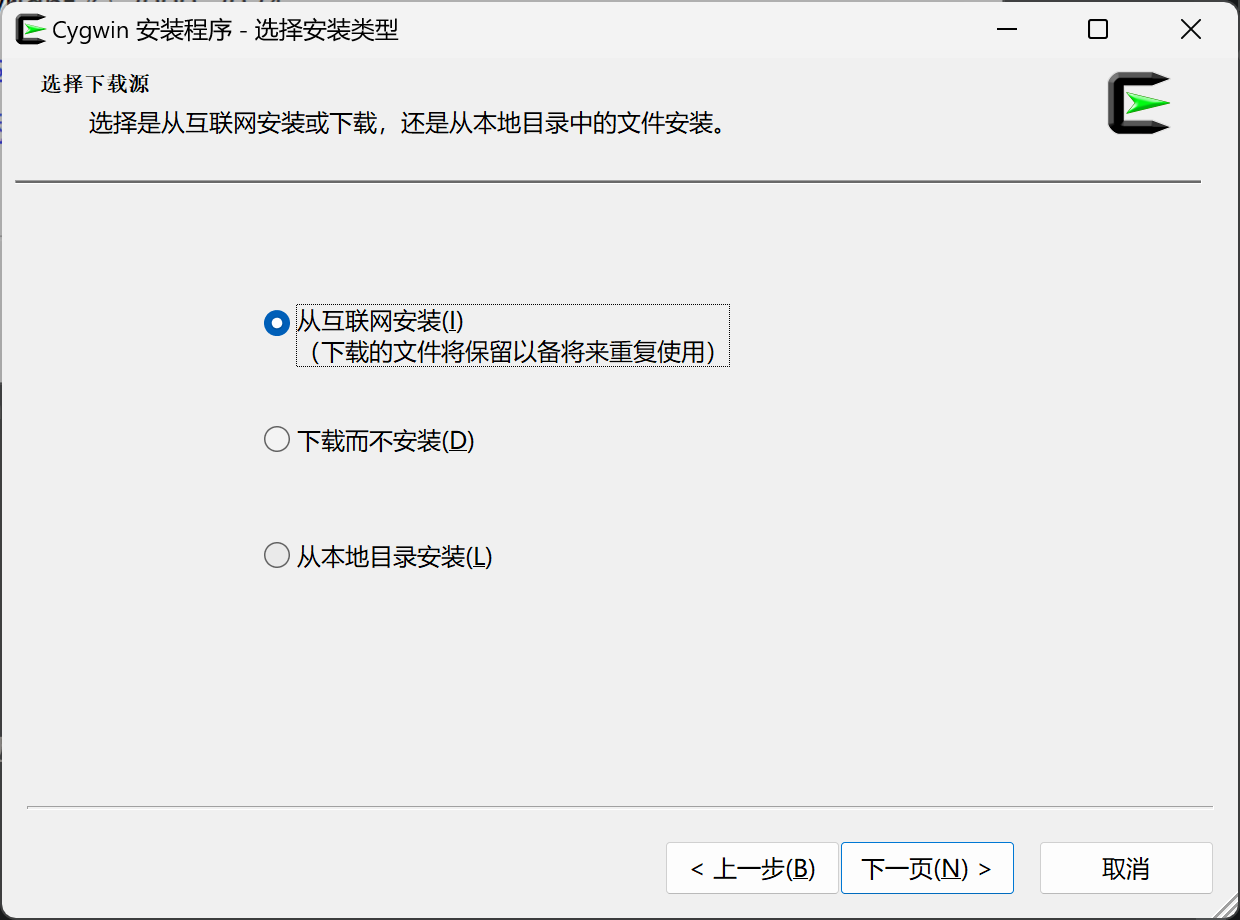Click the large Cygwin logo in the header

click(x=1139, y=103)
